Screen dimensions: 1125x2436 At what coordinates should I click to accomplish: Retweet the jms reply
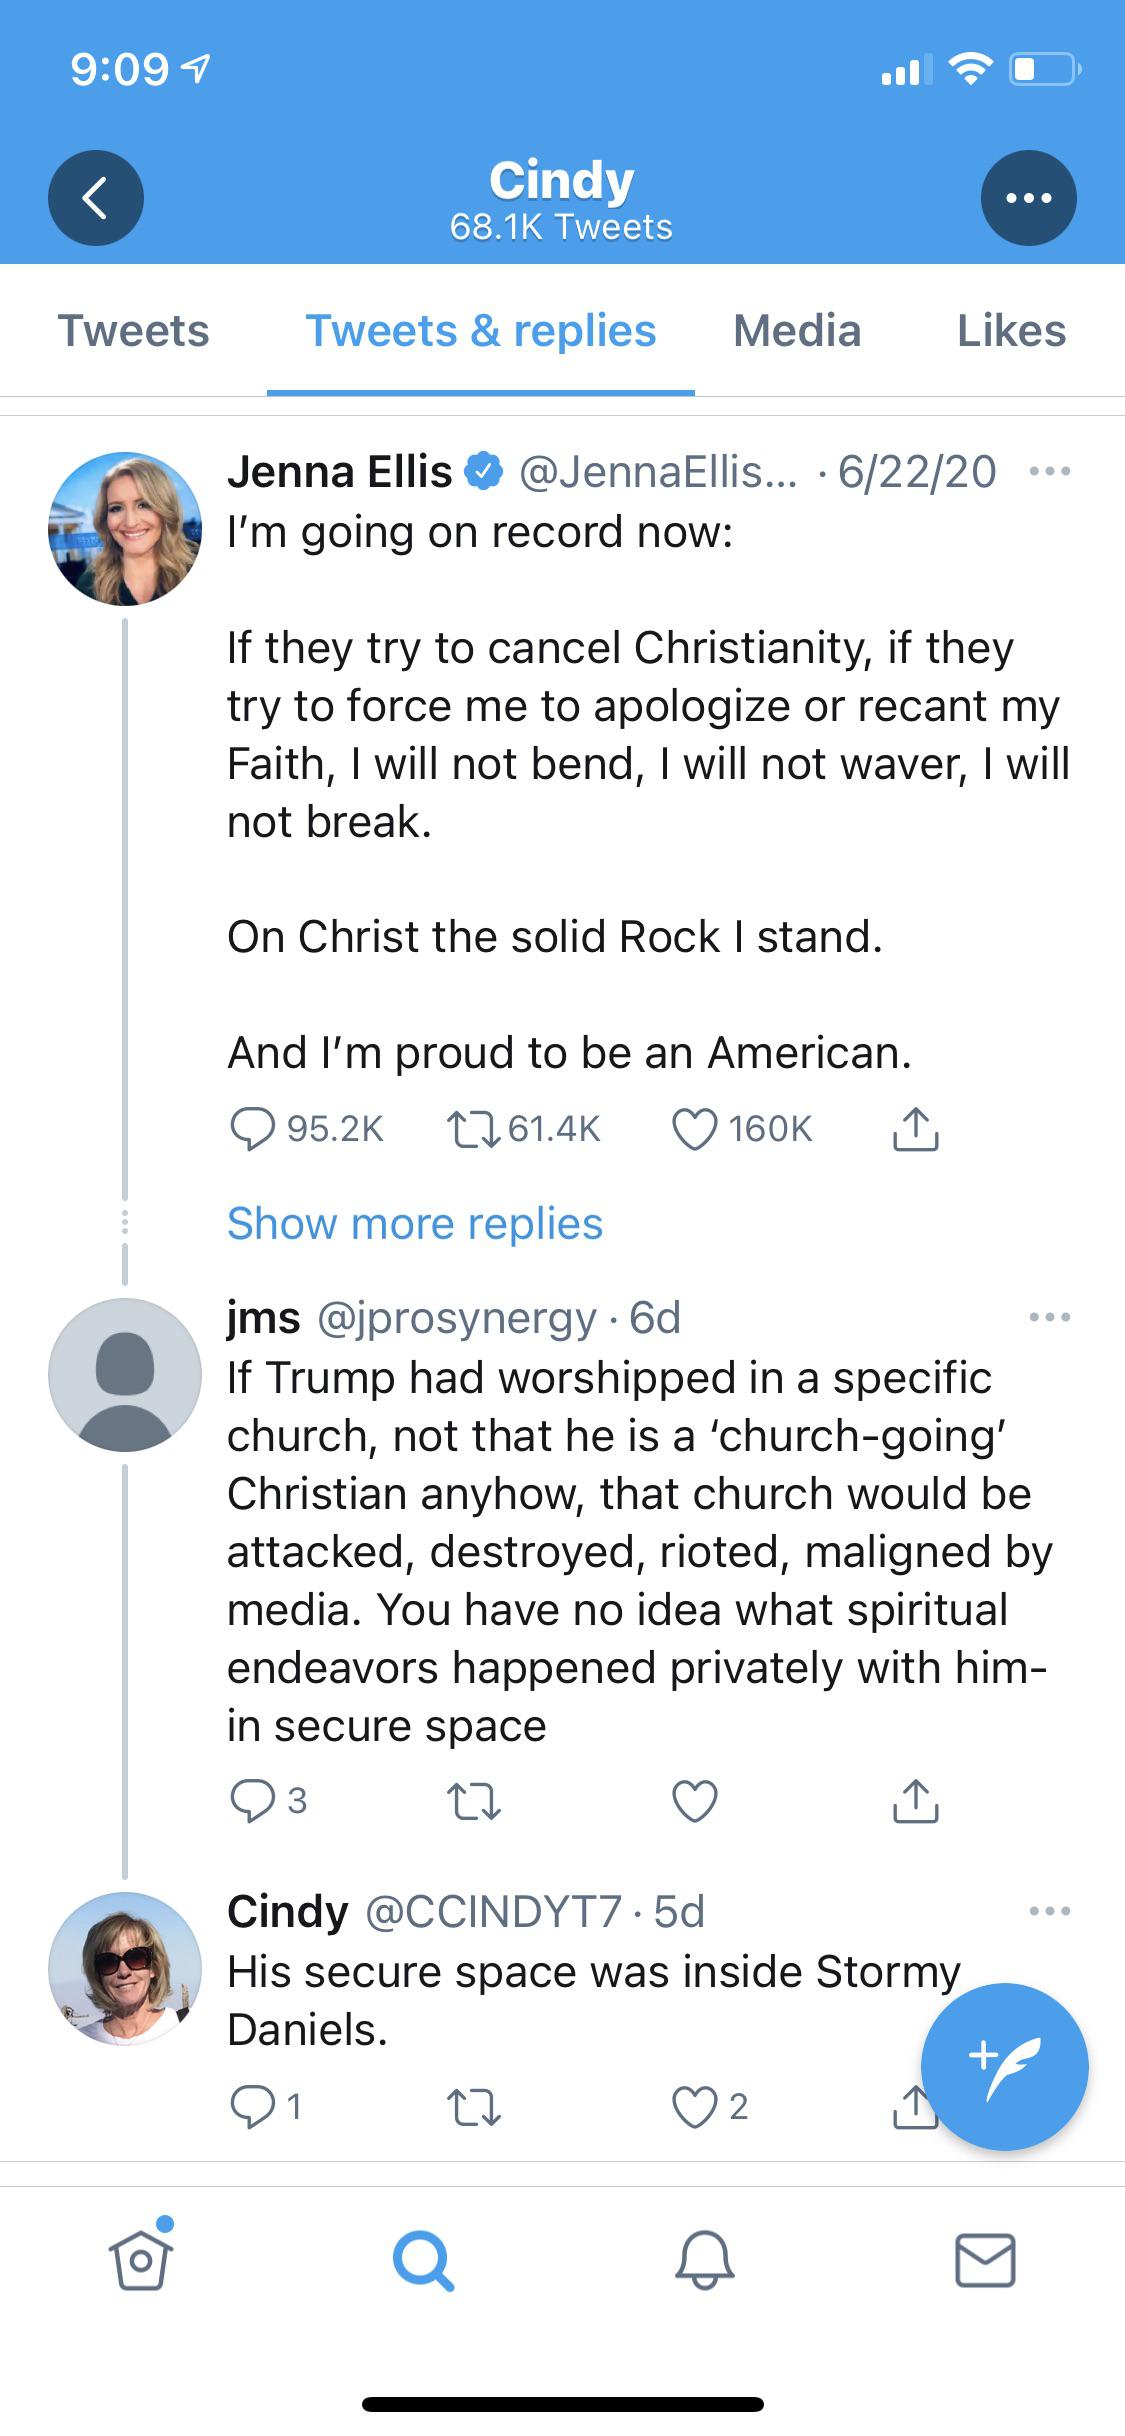click(x=473, y=1801)
